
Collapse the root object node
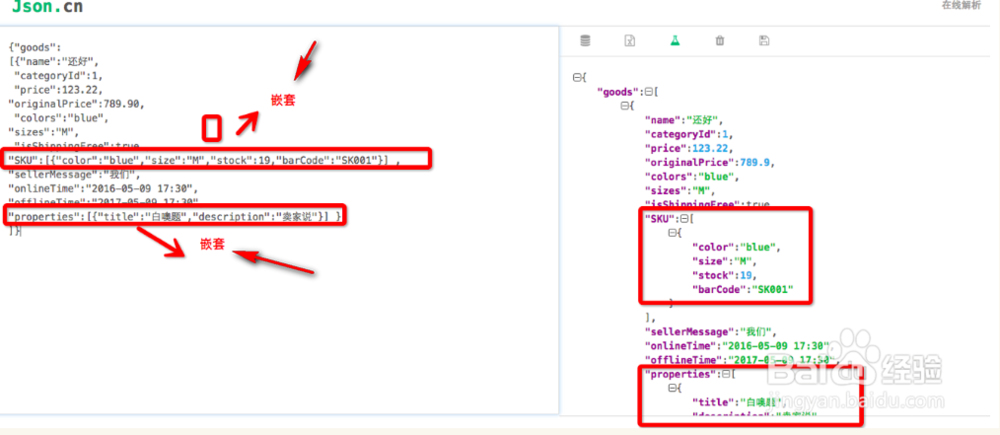tap(577, 77)
